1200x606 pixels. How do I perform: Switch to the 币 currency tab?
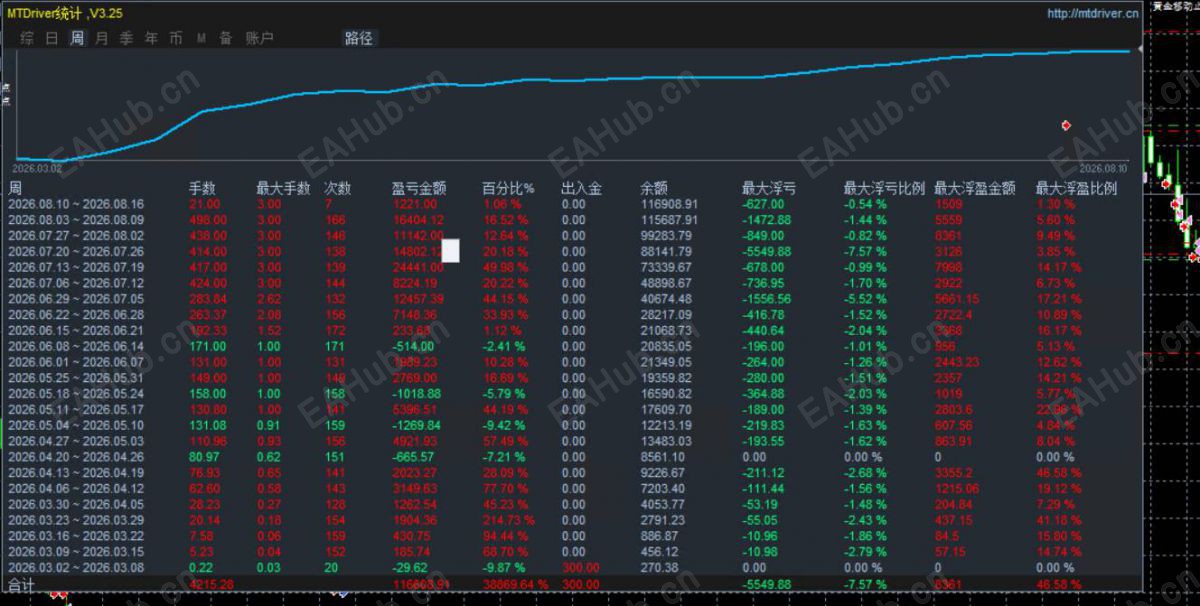[176, 38]
